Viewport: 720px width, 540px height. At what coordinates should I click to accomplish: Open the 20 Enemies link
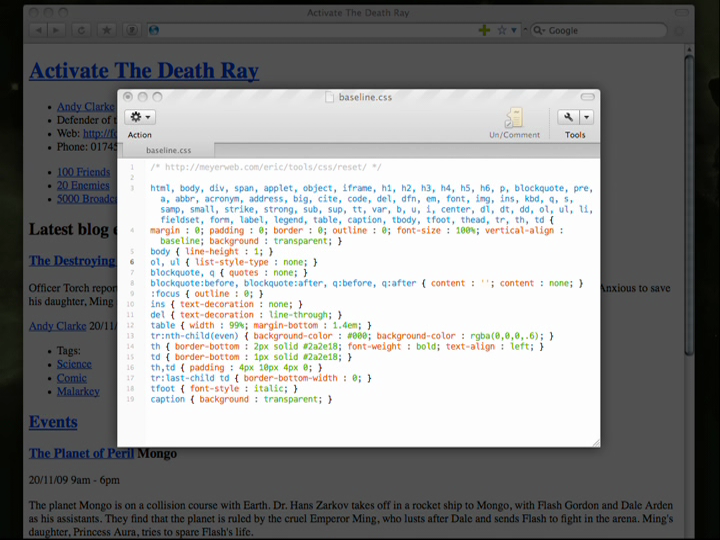tap(83, 185)
